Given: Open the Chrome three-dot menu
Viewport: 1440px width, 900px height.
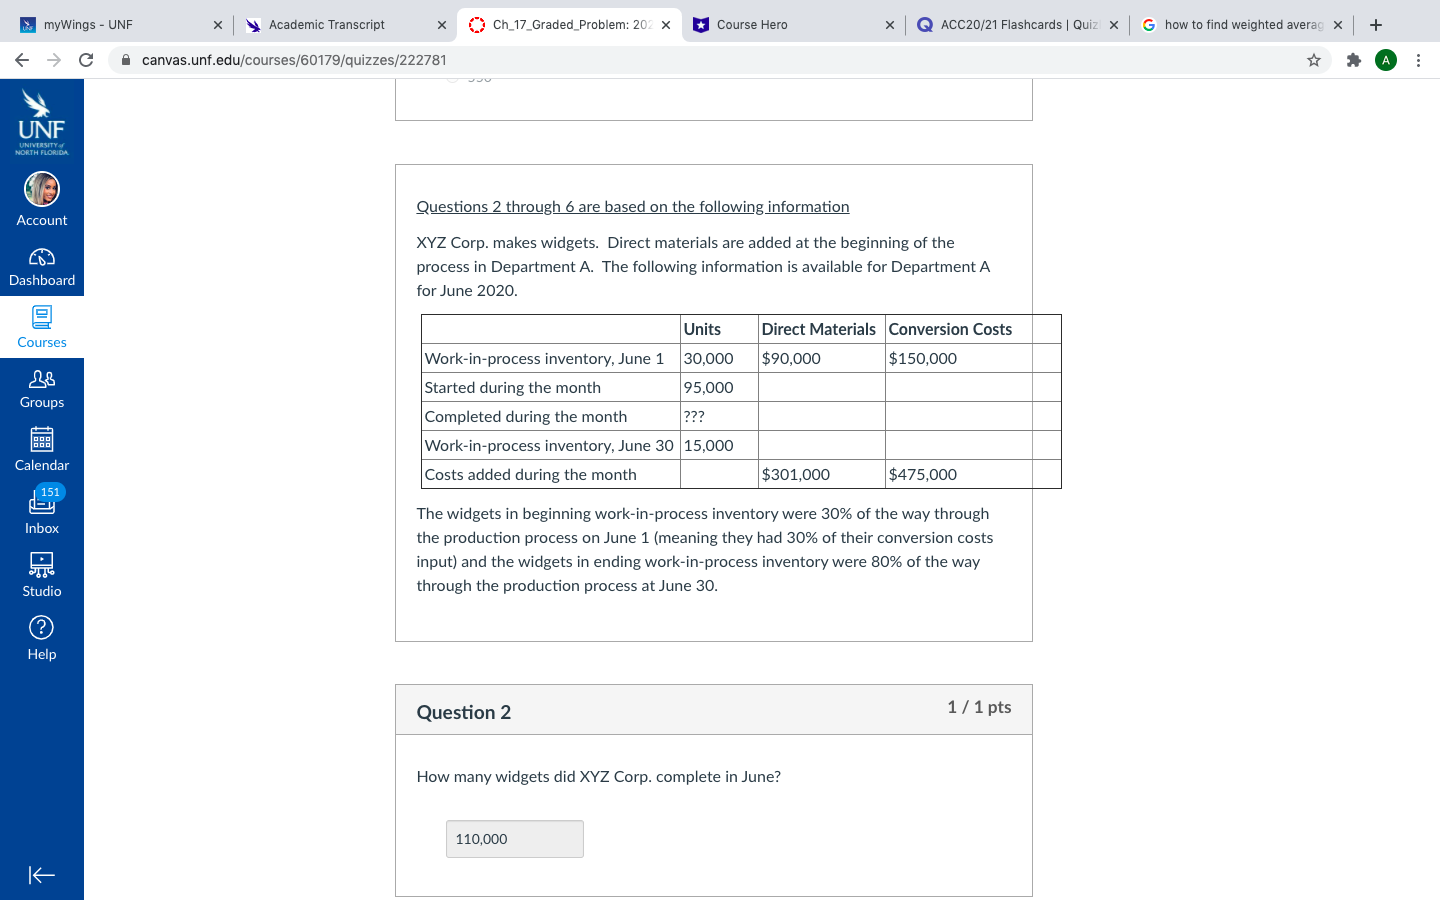Looking at the screenshot, I should pyautogui.click(x=1419, y=60).
